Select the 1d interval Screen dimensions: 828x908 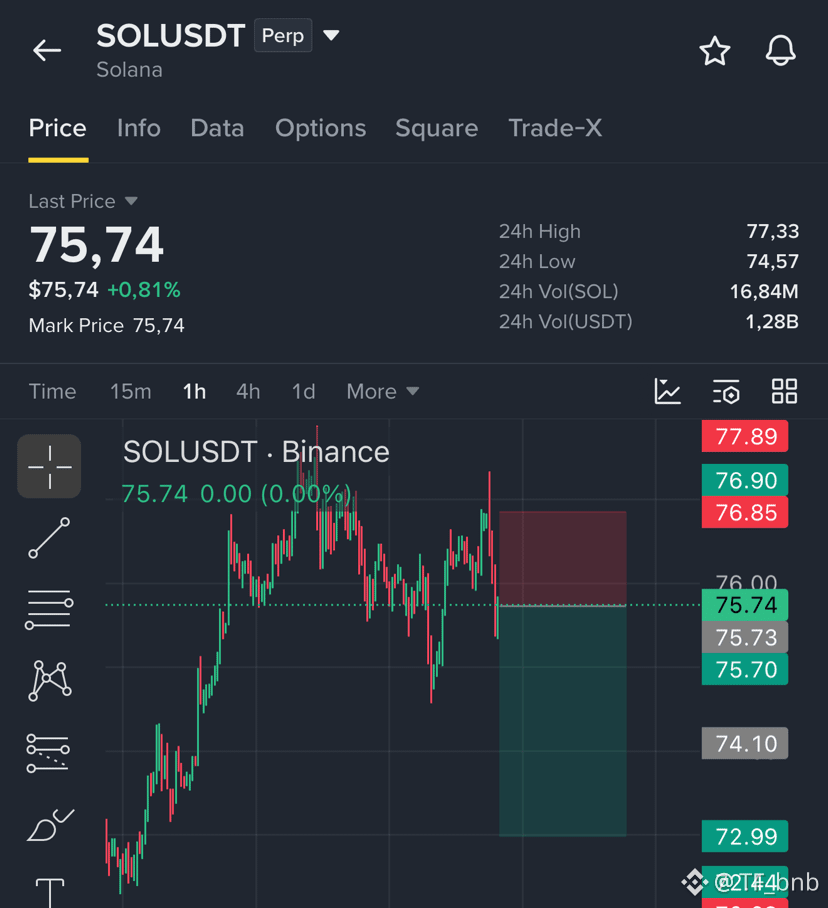tap(303, 391)
